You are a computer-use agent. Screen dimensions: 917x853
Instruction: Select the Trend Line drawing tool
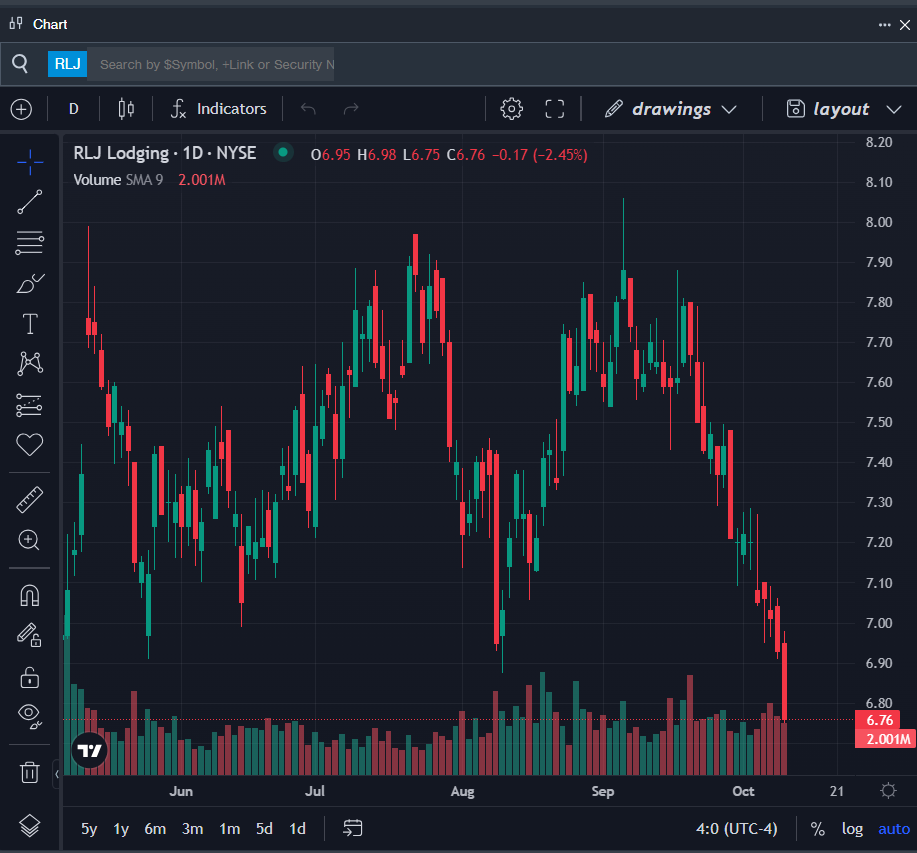[x=29, y=201]
